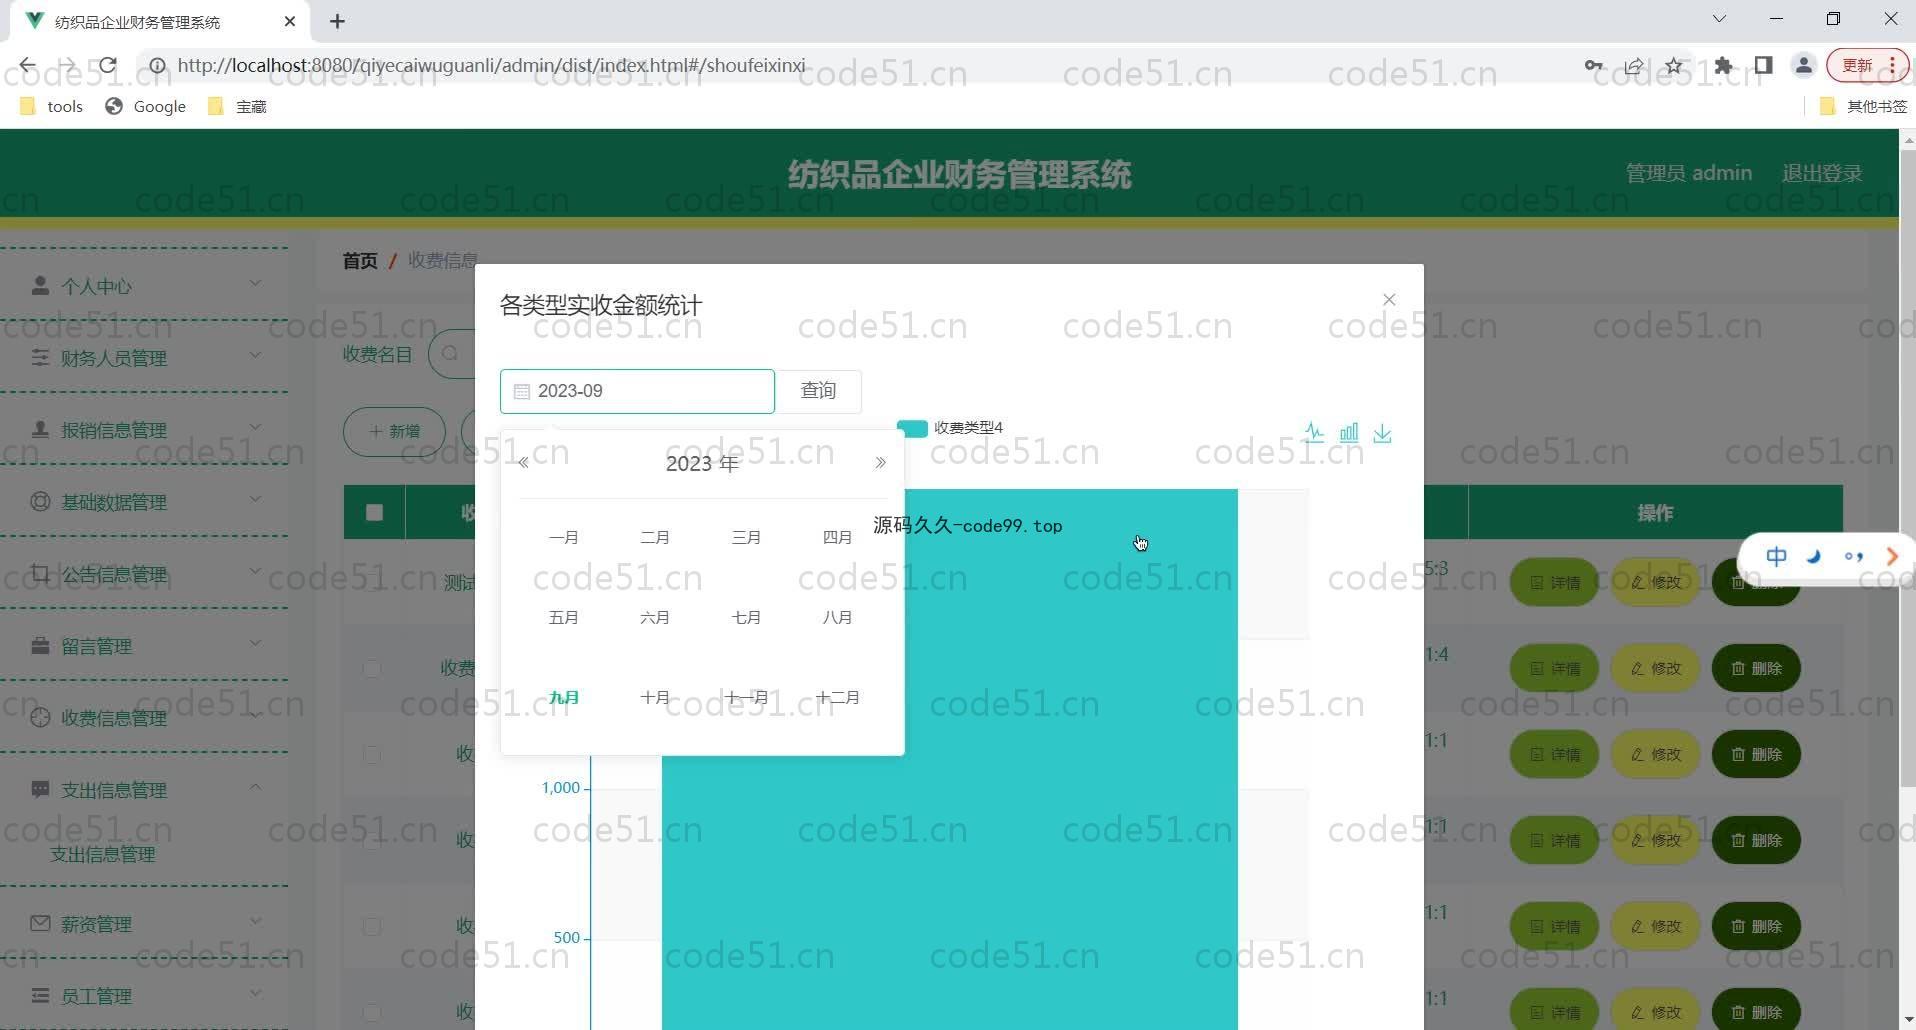Expand 薪资管理 sidebar menu

pos(145,924)
